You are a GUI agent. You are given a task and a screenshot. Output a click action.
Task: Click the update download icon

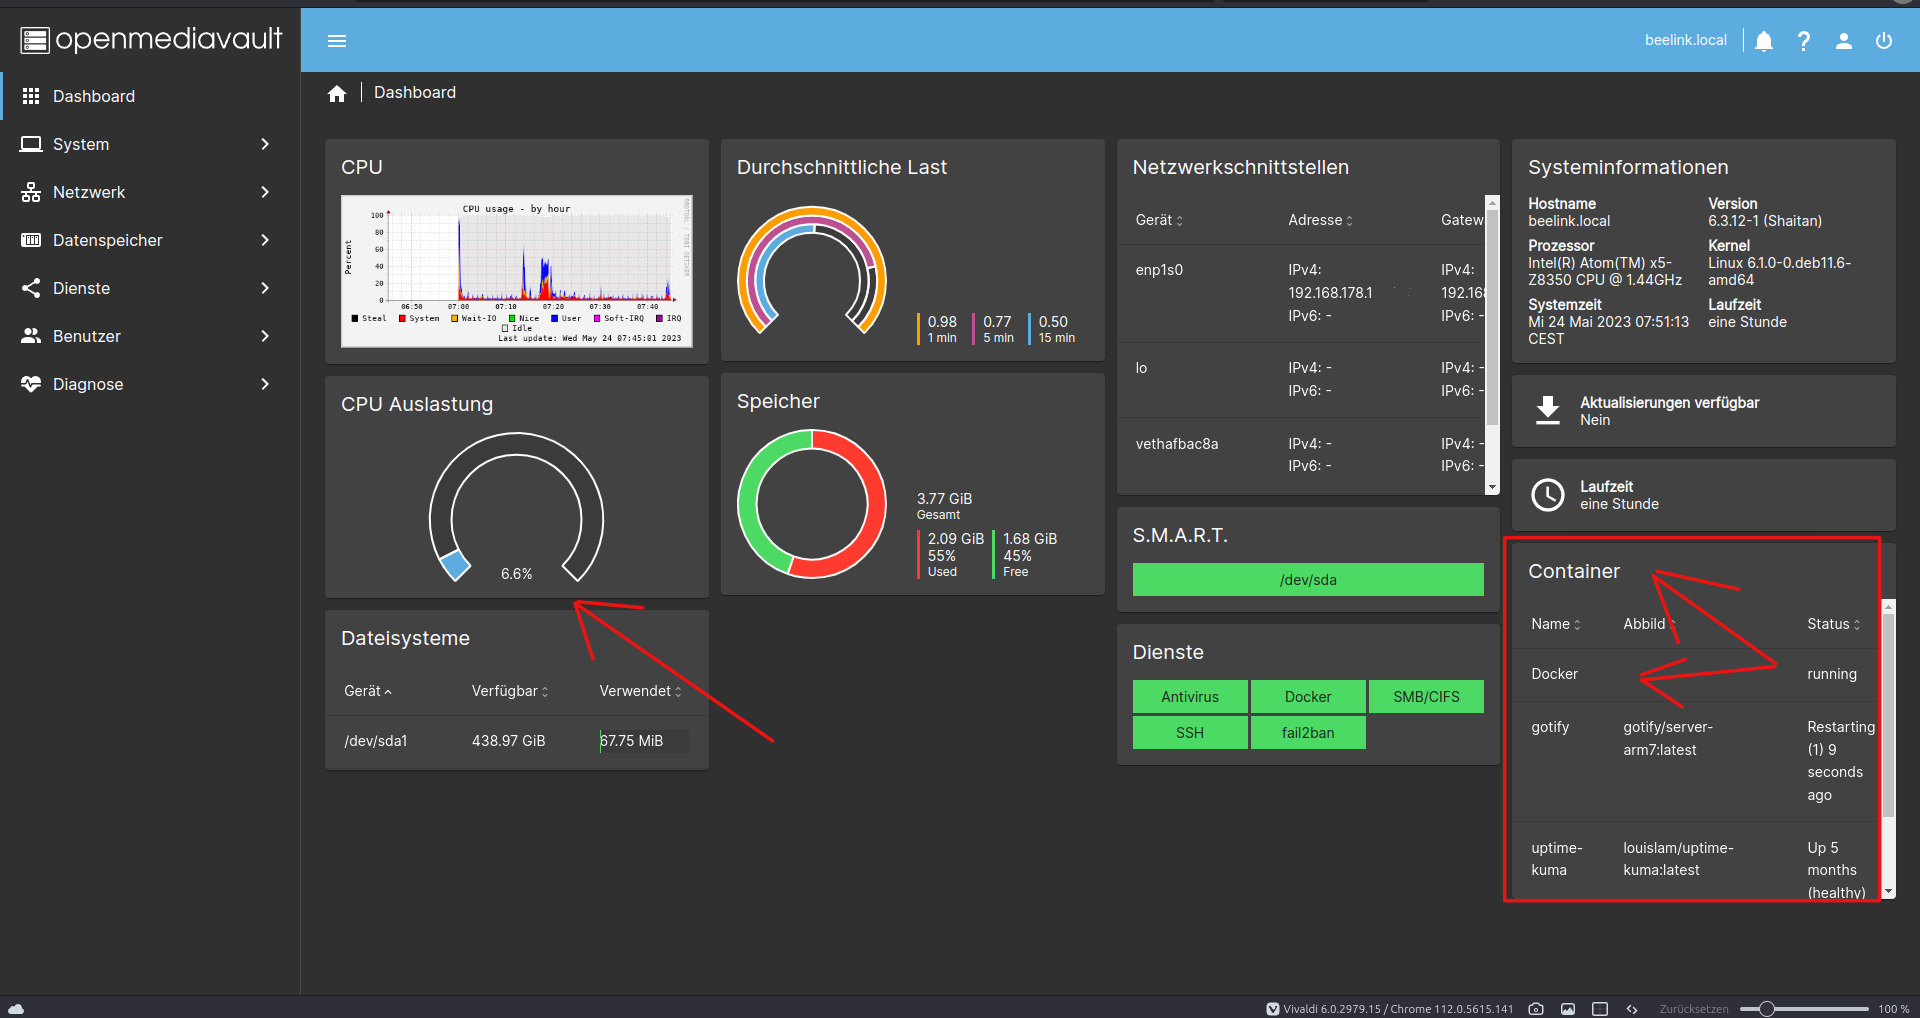pos(1548,411)
